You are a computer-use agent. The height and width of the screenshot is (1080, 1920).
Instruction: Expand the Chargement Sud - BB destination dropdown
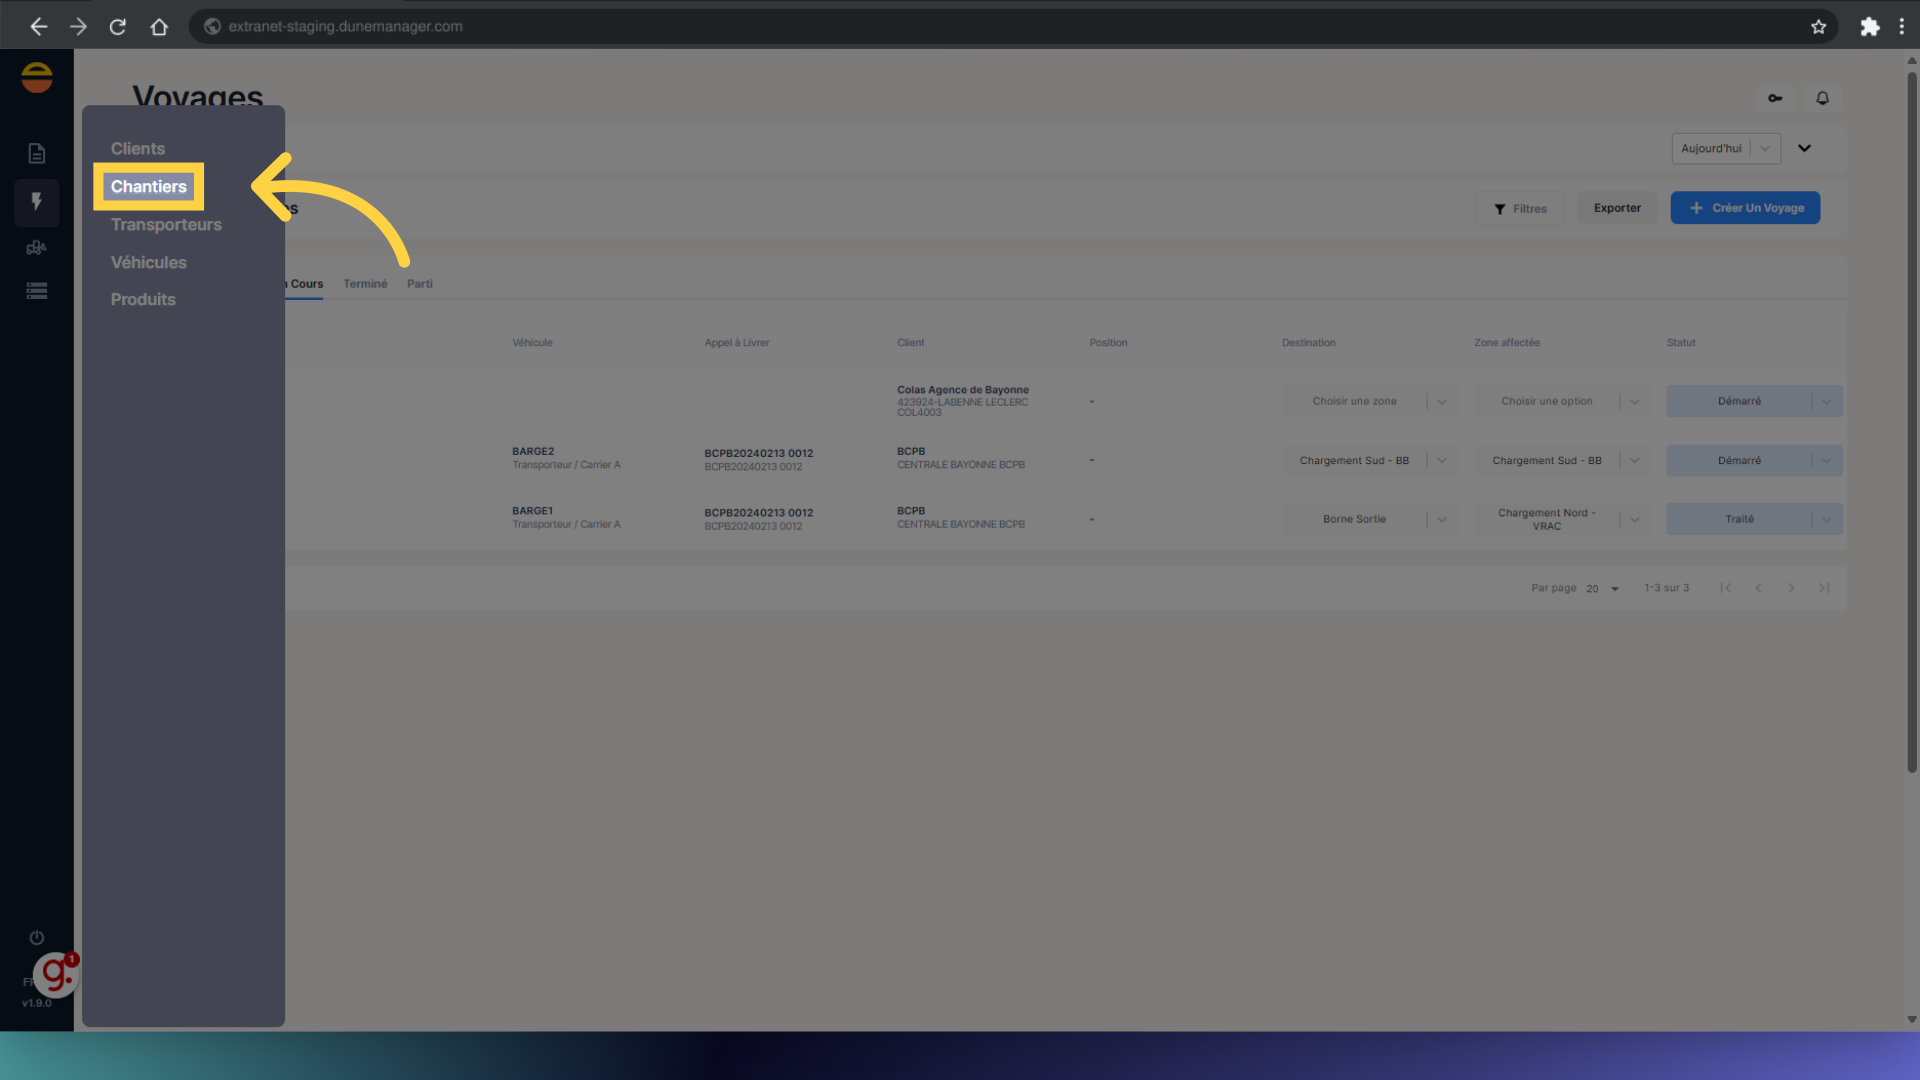1441,461
